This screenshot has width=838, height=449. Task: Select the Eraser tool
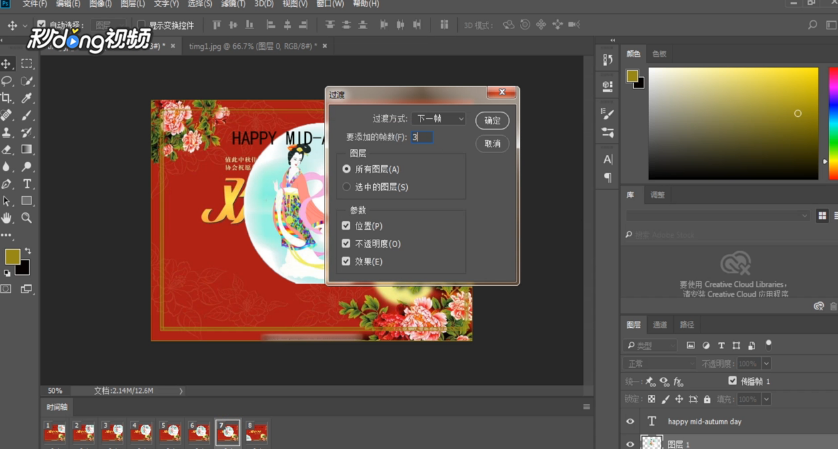6,149
